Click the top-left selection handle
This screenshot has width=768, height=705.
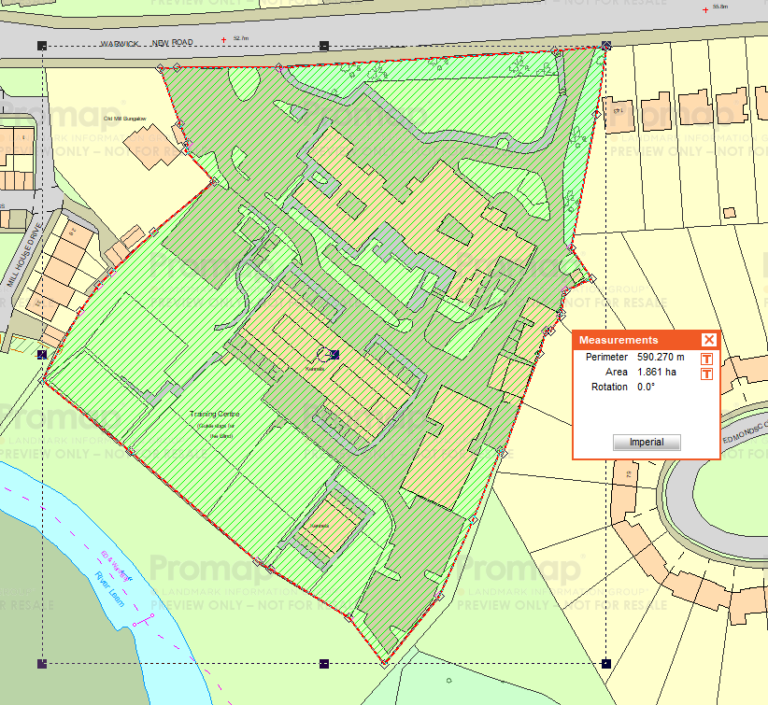[x=42, y=46]
